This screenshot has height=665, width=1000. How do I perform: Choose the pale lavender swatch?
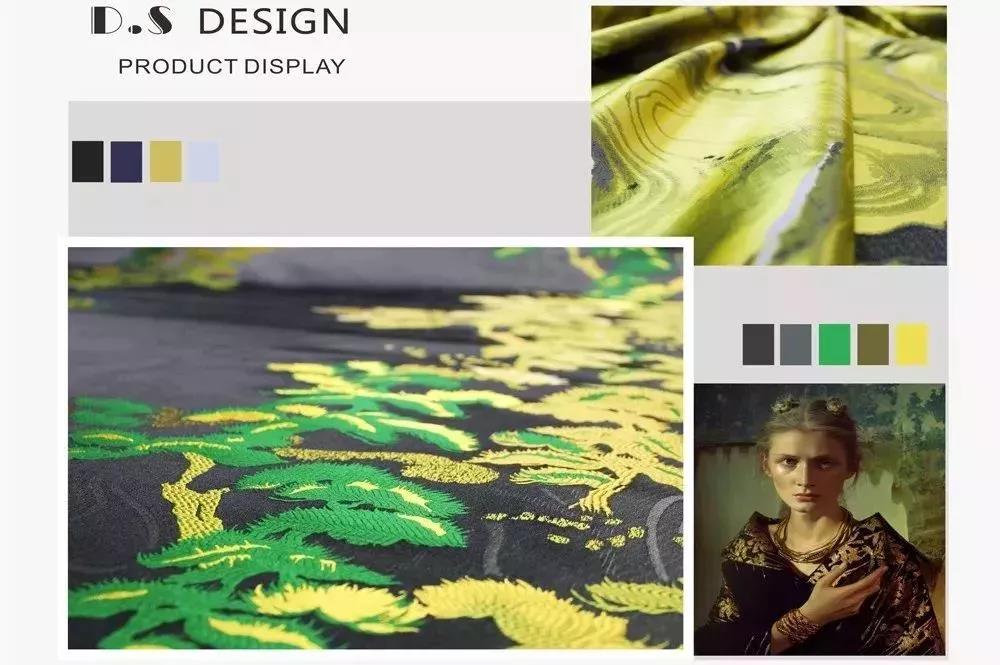pyautogui.click(x=203, y=162)
